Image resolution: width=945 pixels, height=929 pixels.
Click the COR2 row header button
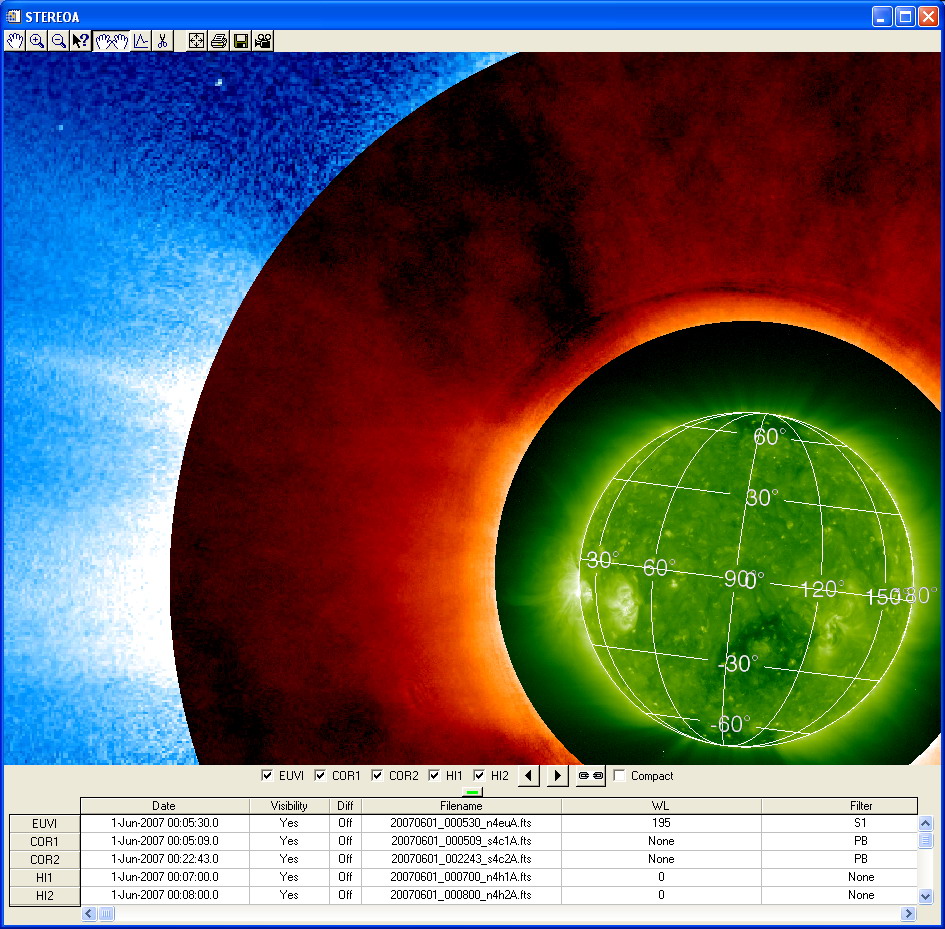pos(44,859)
